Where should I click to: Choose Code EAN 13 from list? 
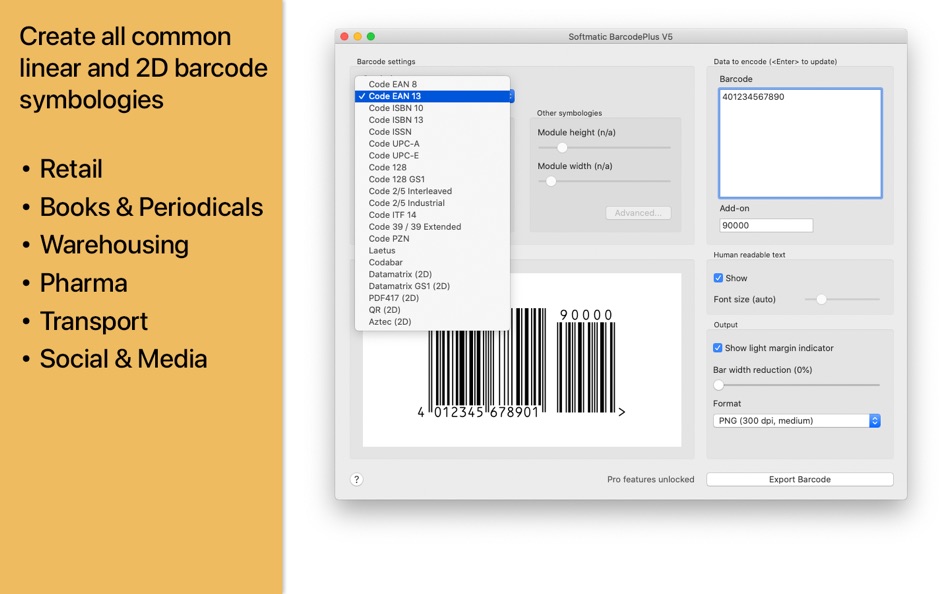pyautogui.click(x=433, y=96)
